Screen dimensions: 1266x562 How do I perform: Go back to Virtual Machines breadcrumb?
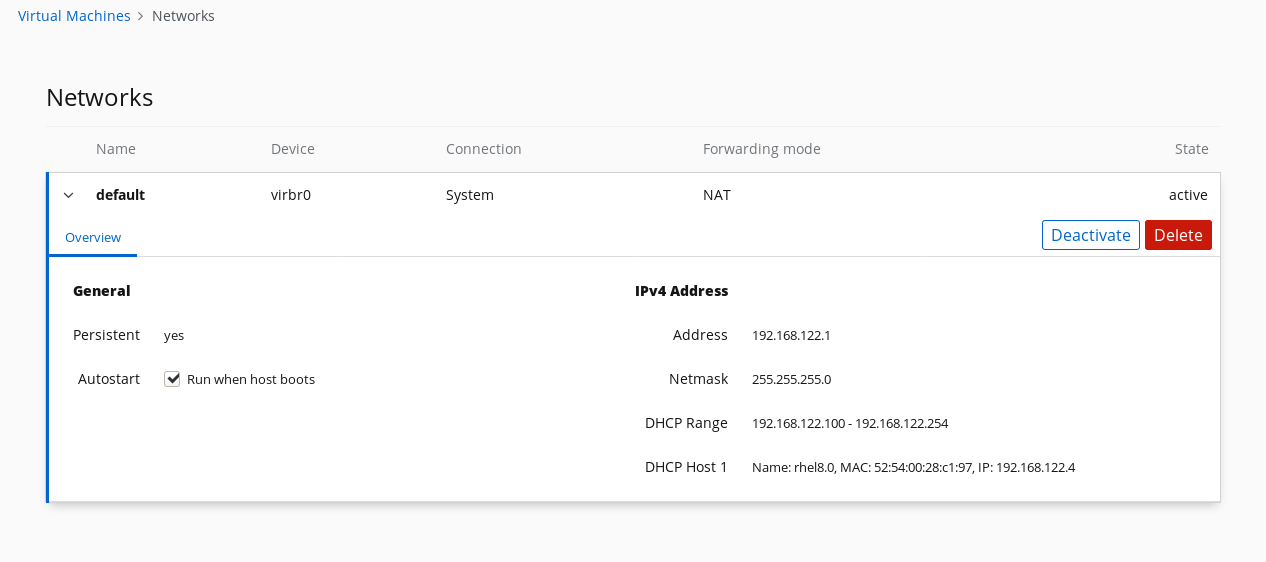coord(74,16)
